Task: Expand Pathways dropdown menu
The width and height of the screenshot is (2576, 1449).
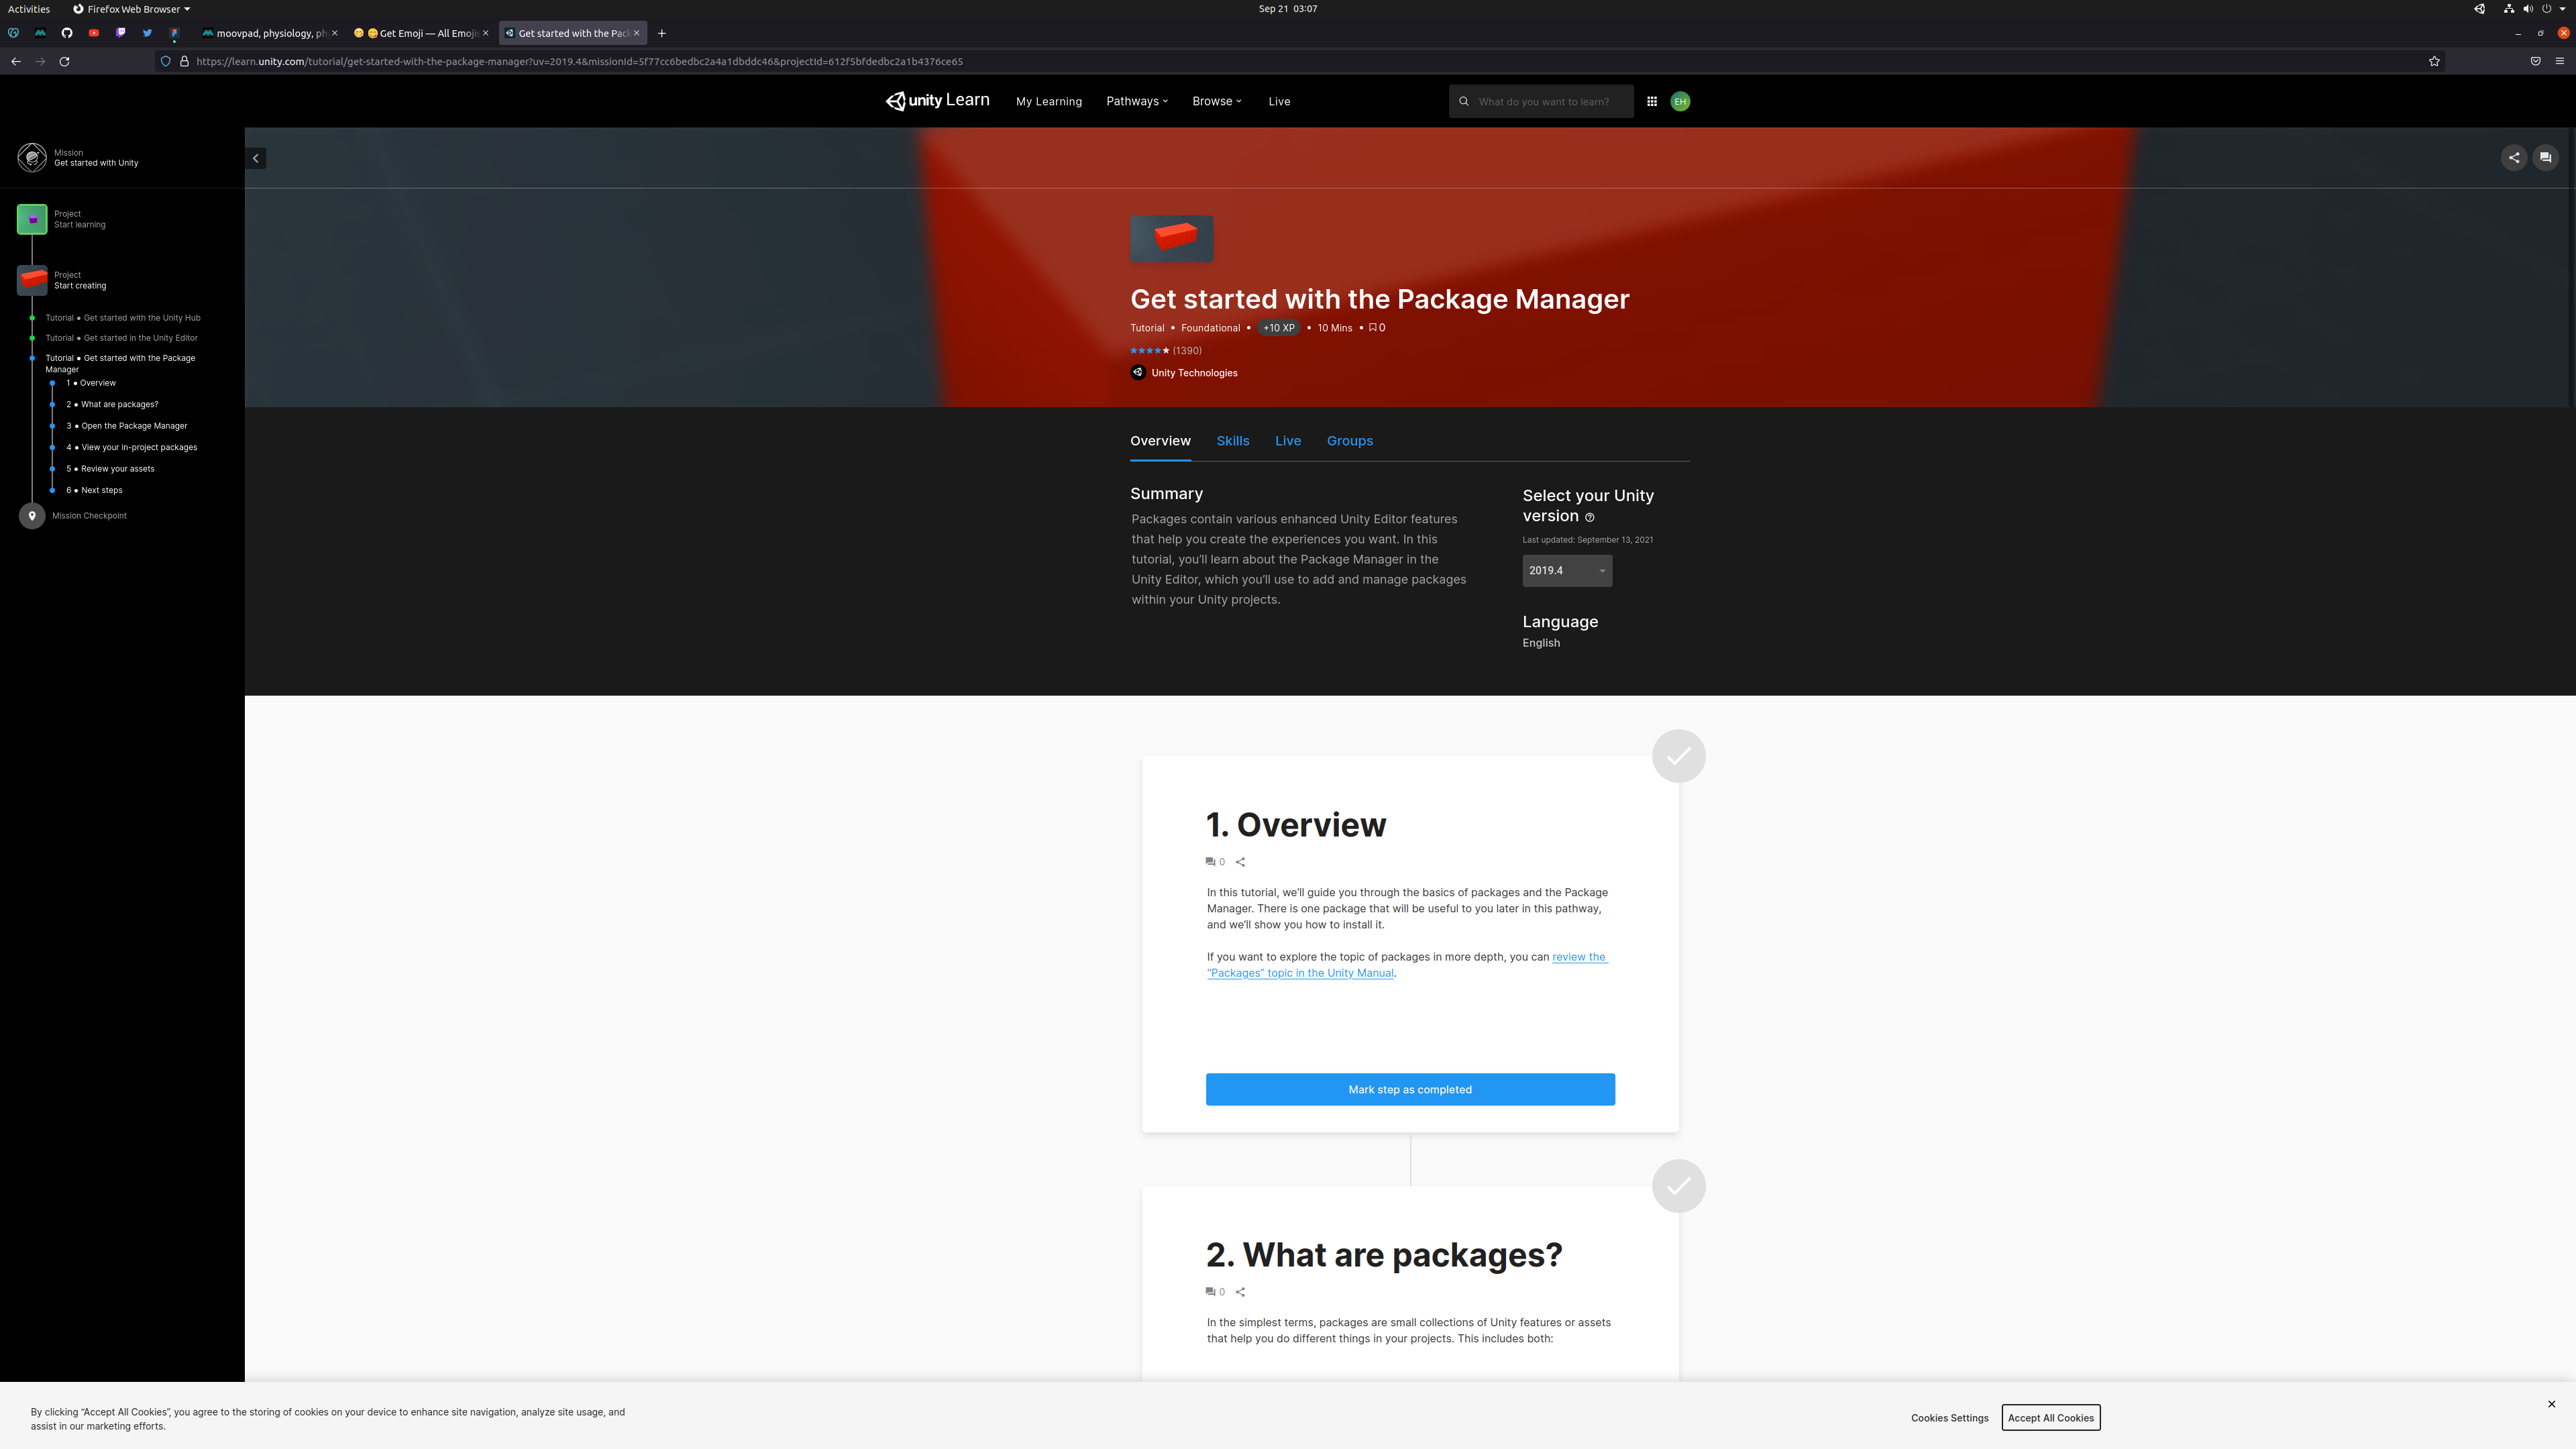Action: point(1136,101)
